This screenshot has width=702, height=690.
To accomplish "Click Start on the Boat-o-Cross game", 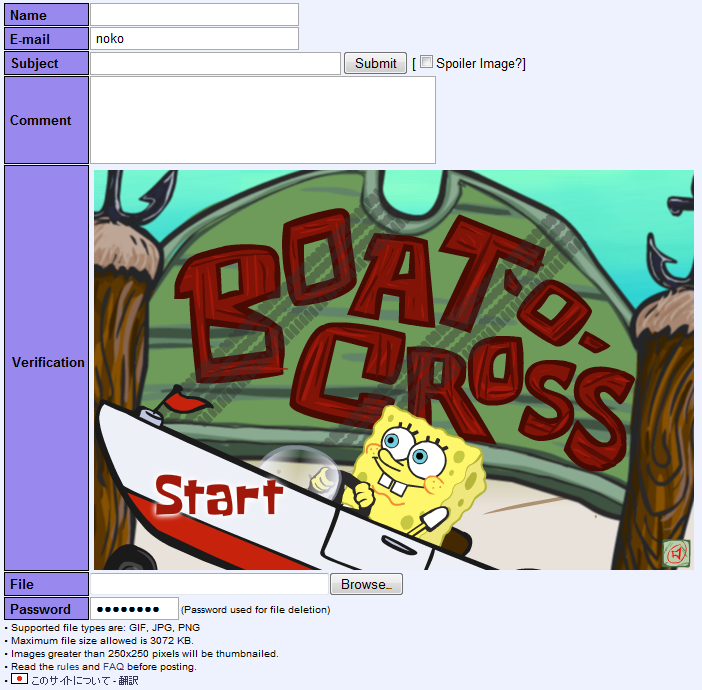I will (x=219, y=496).
